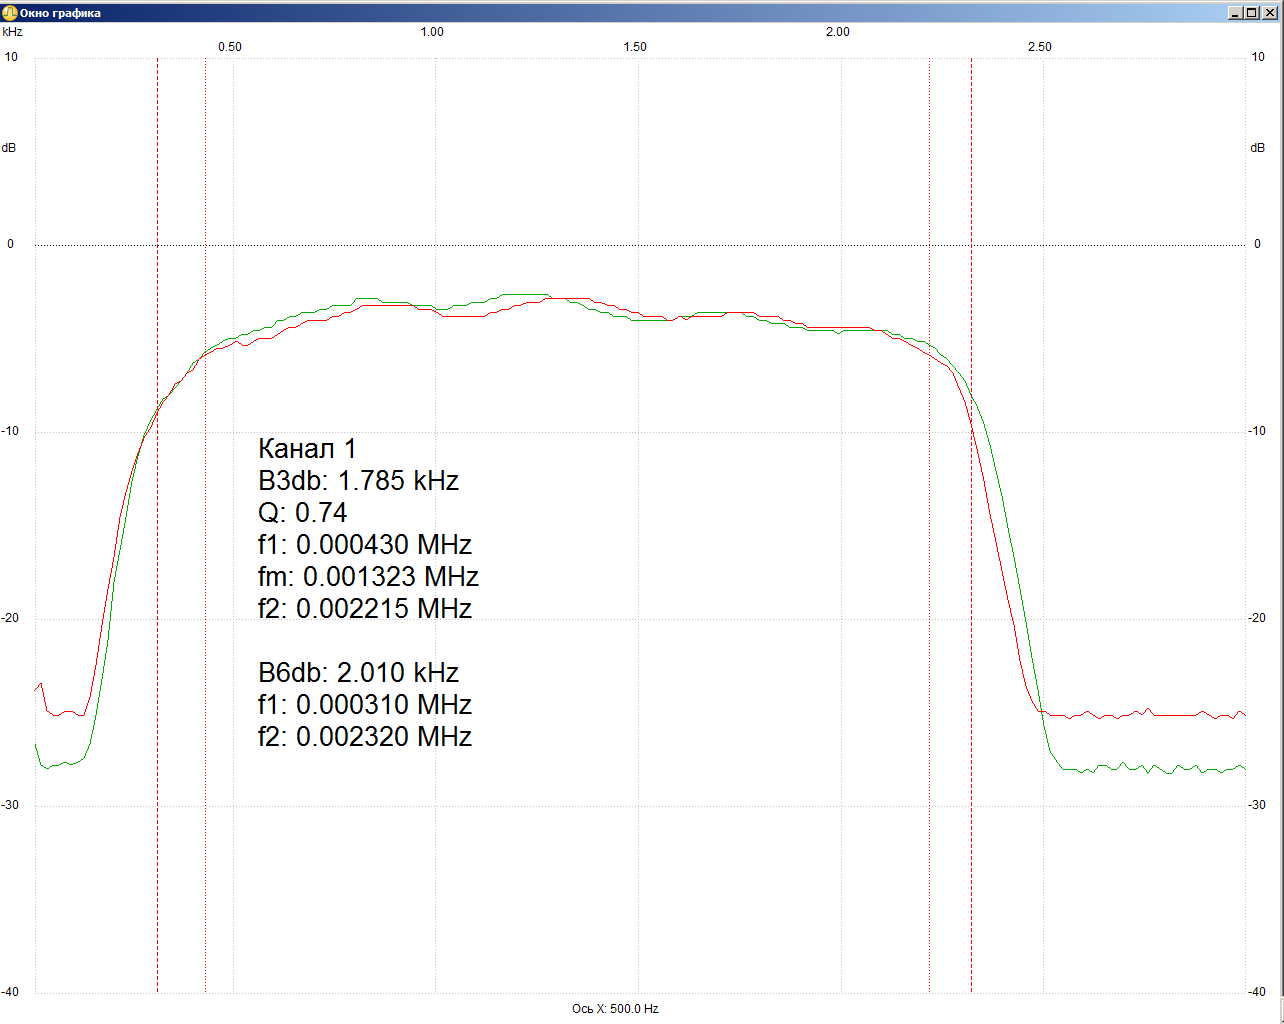This screenshot has width=1284, height=1024.
Task: Click the 'Канал 1' label
Action: click(x=307, y=449)
